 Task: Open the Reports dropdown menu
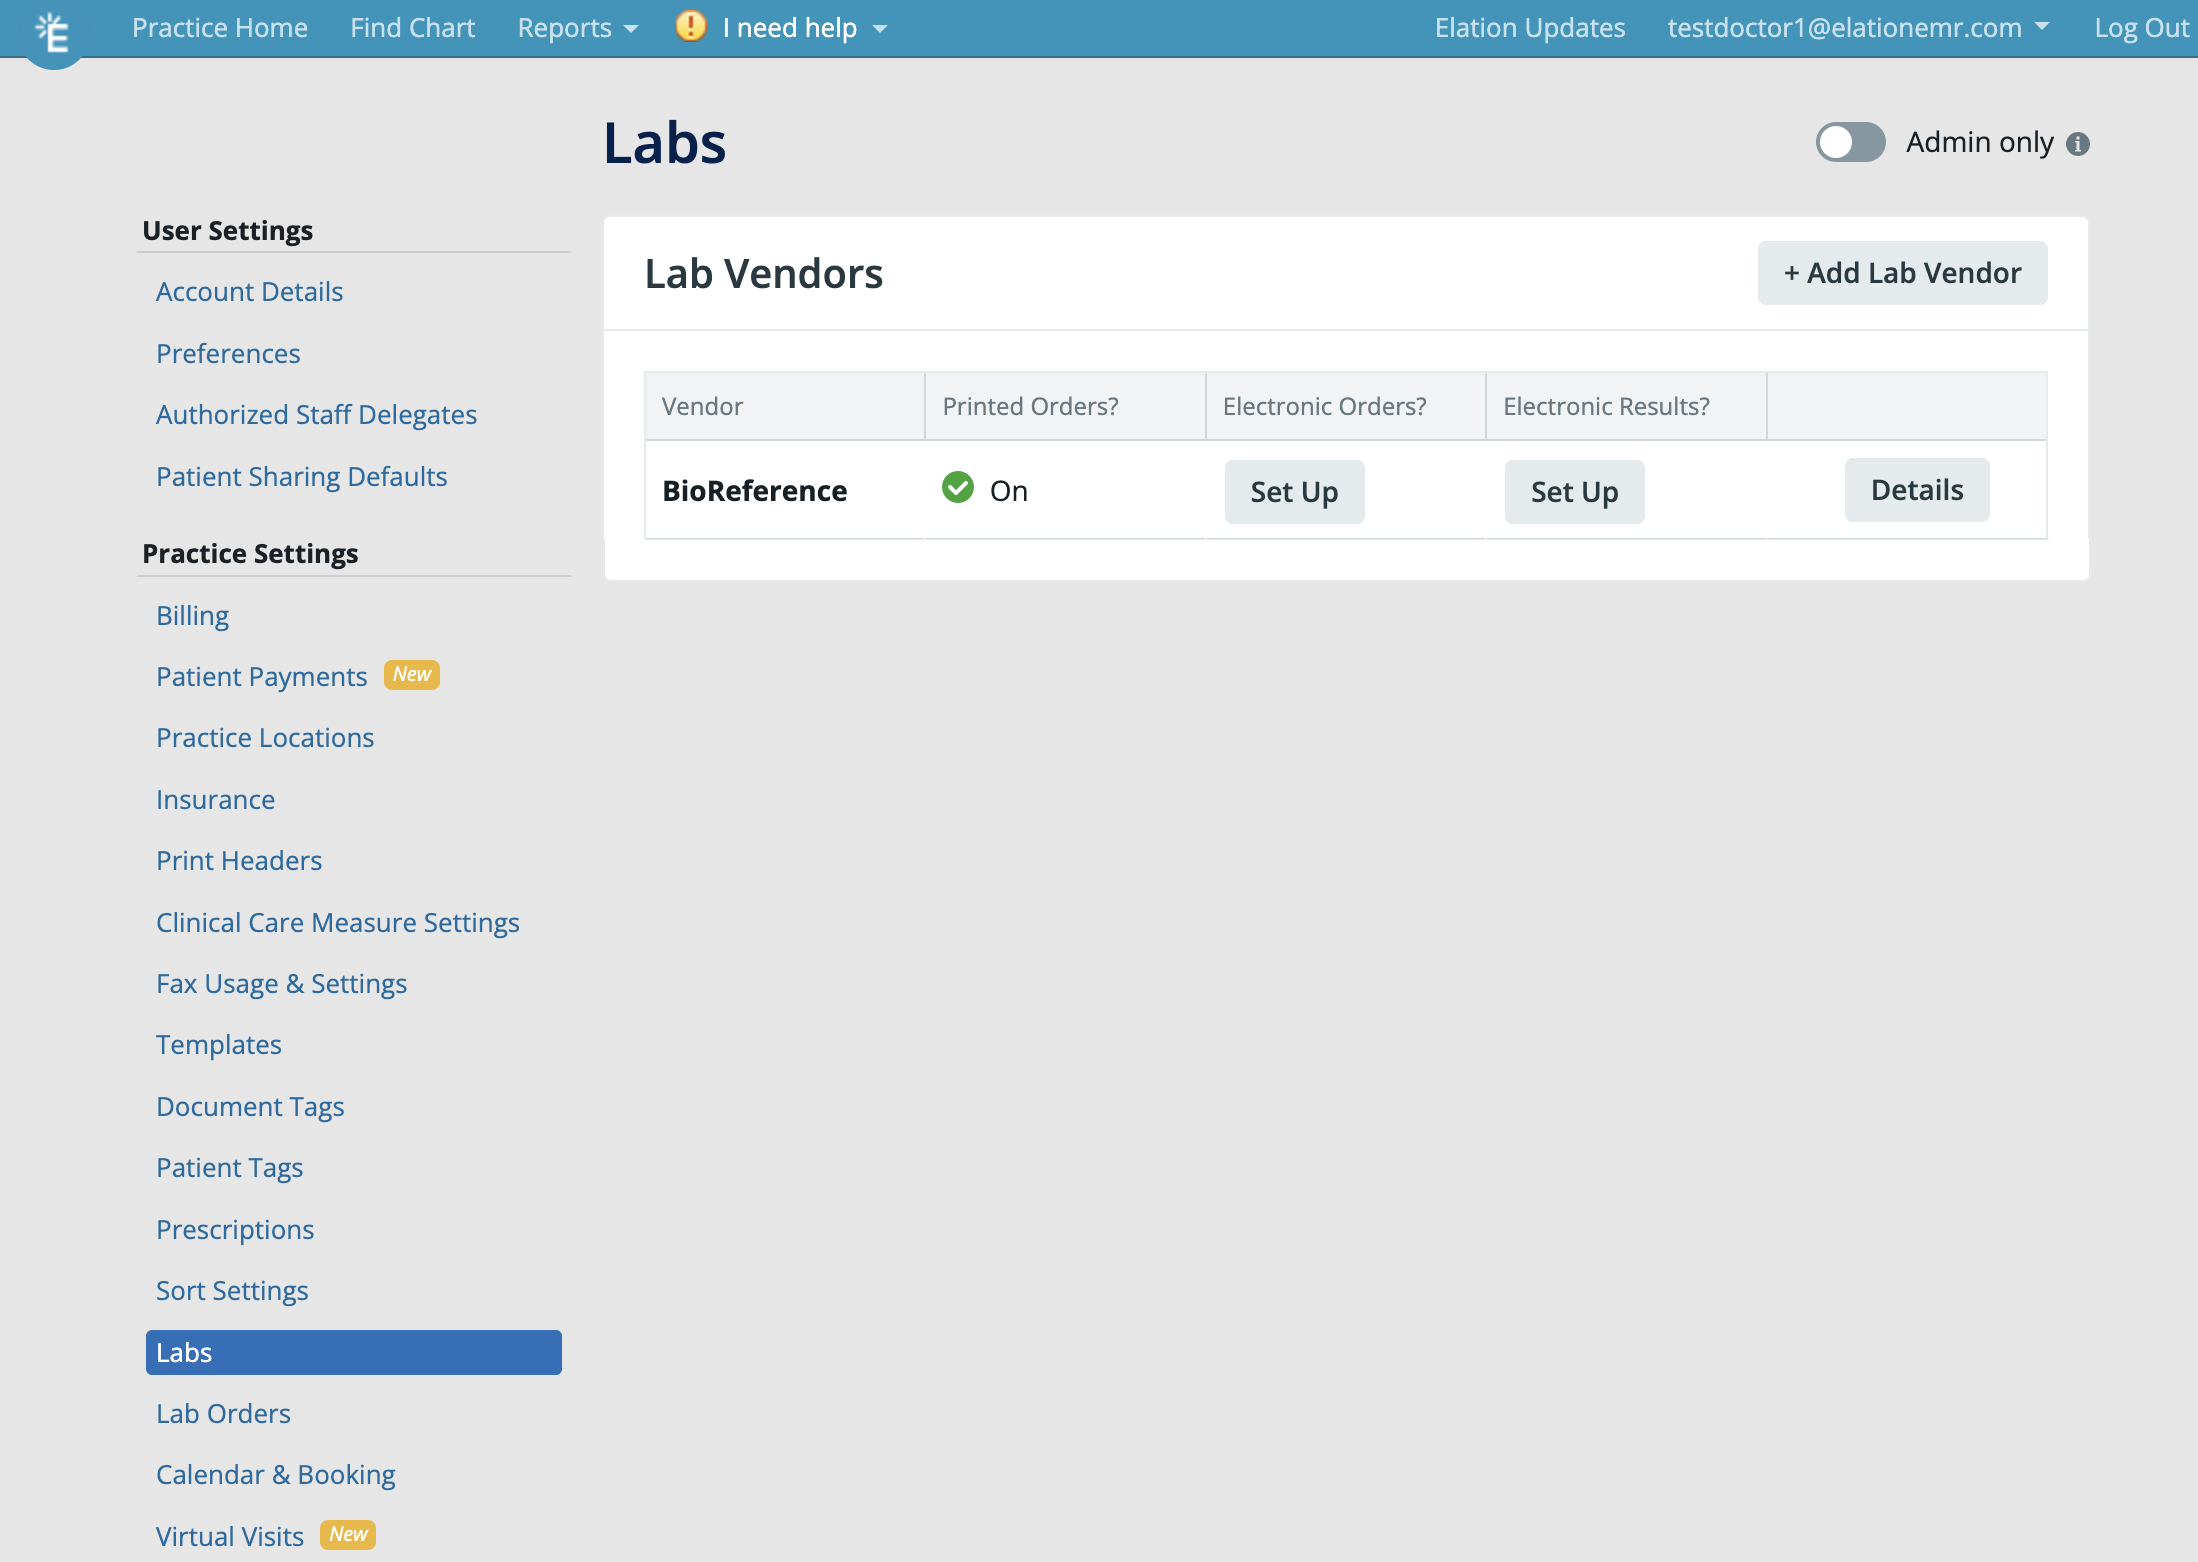[576, 27]
